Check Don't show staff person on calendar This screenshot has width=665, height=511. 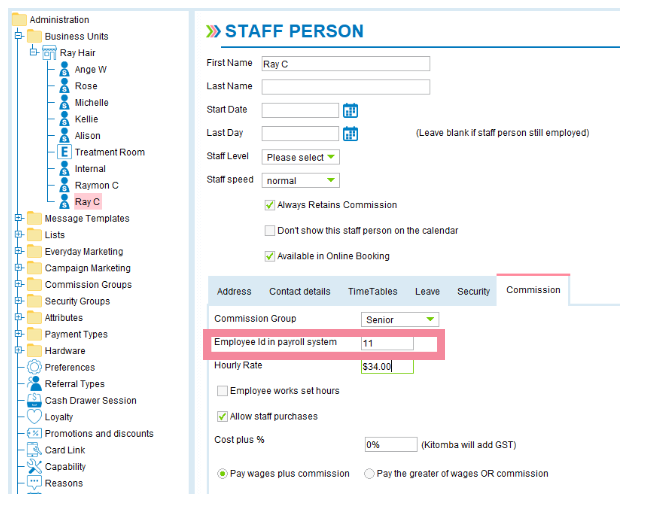coord(270,231)
